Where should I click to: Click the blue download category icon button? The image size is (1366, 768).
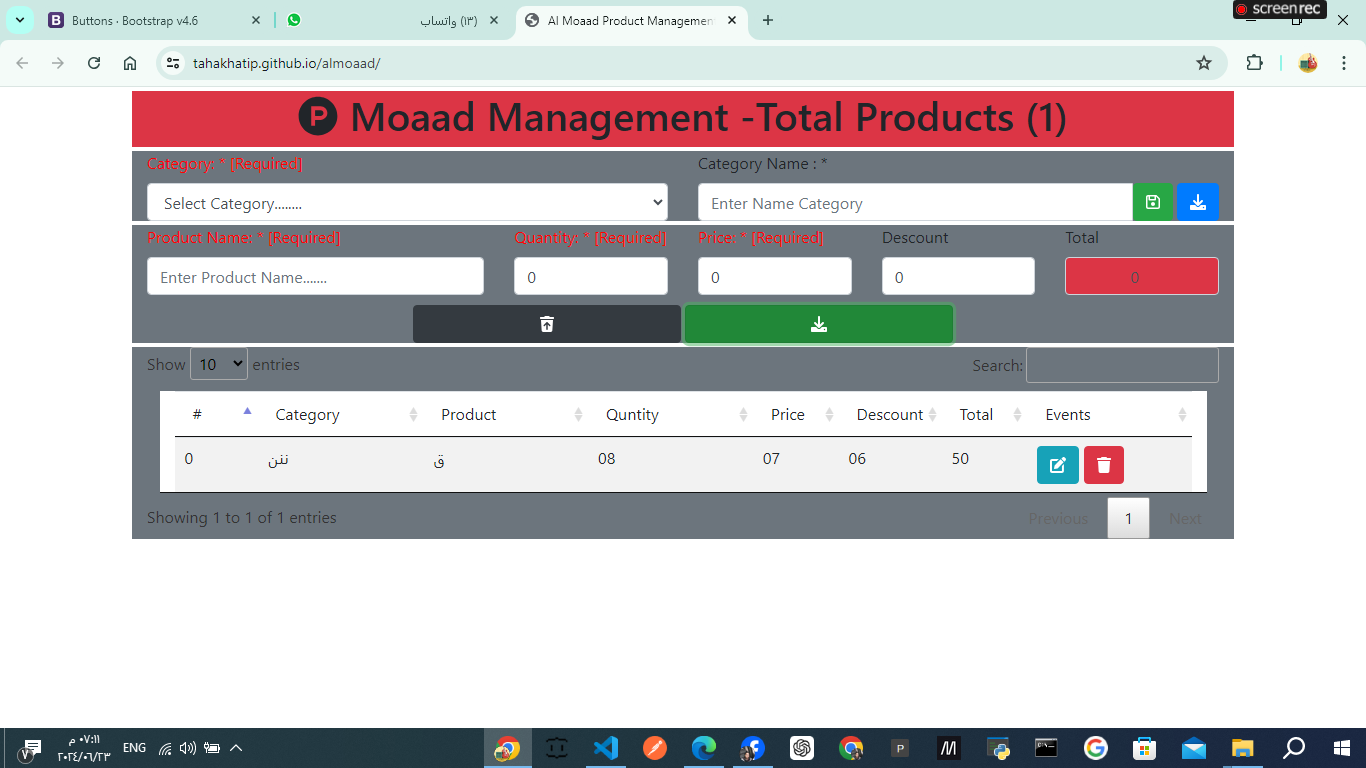point(1198,202)
